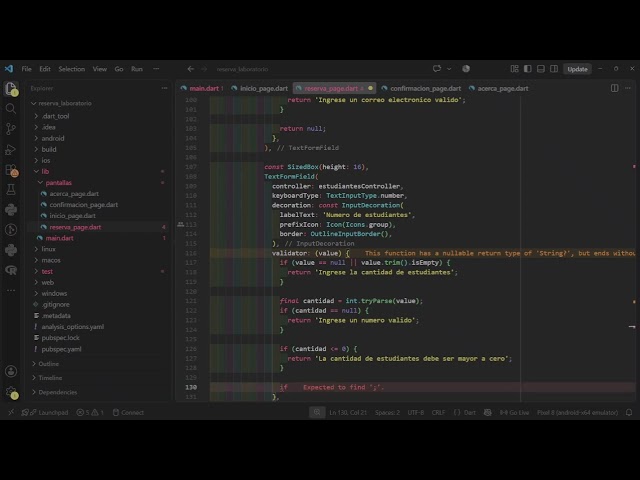The height and width of the screenshot is (480, 640).
Task: Expand the Timeline section
Action: pos(50,378)
